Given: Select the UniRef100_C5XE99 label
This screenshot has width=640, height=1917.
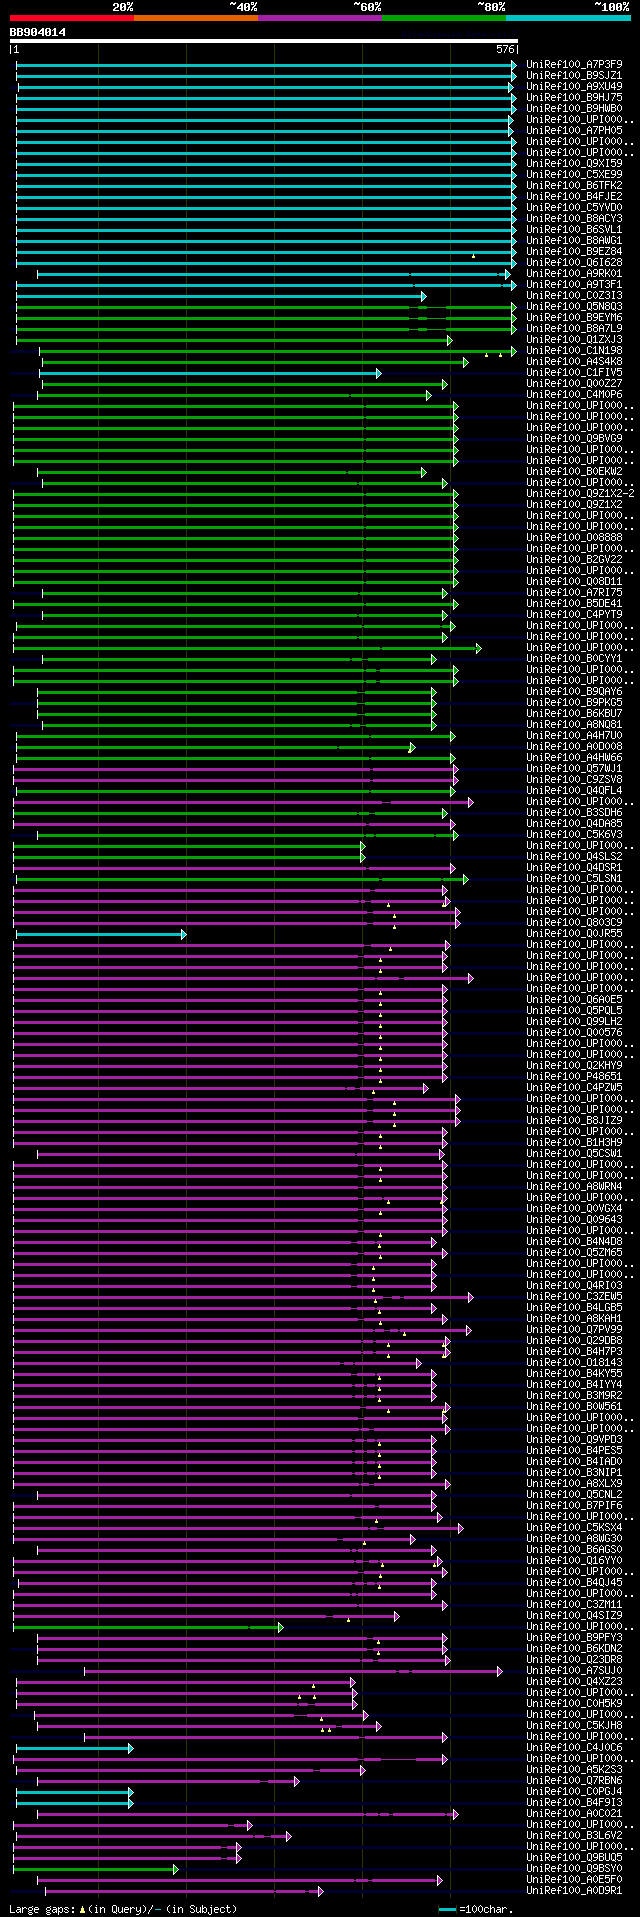Looking at the screenshot, I should [x=574, y=174].
